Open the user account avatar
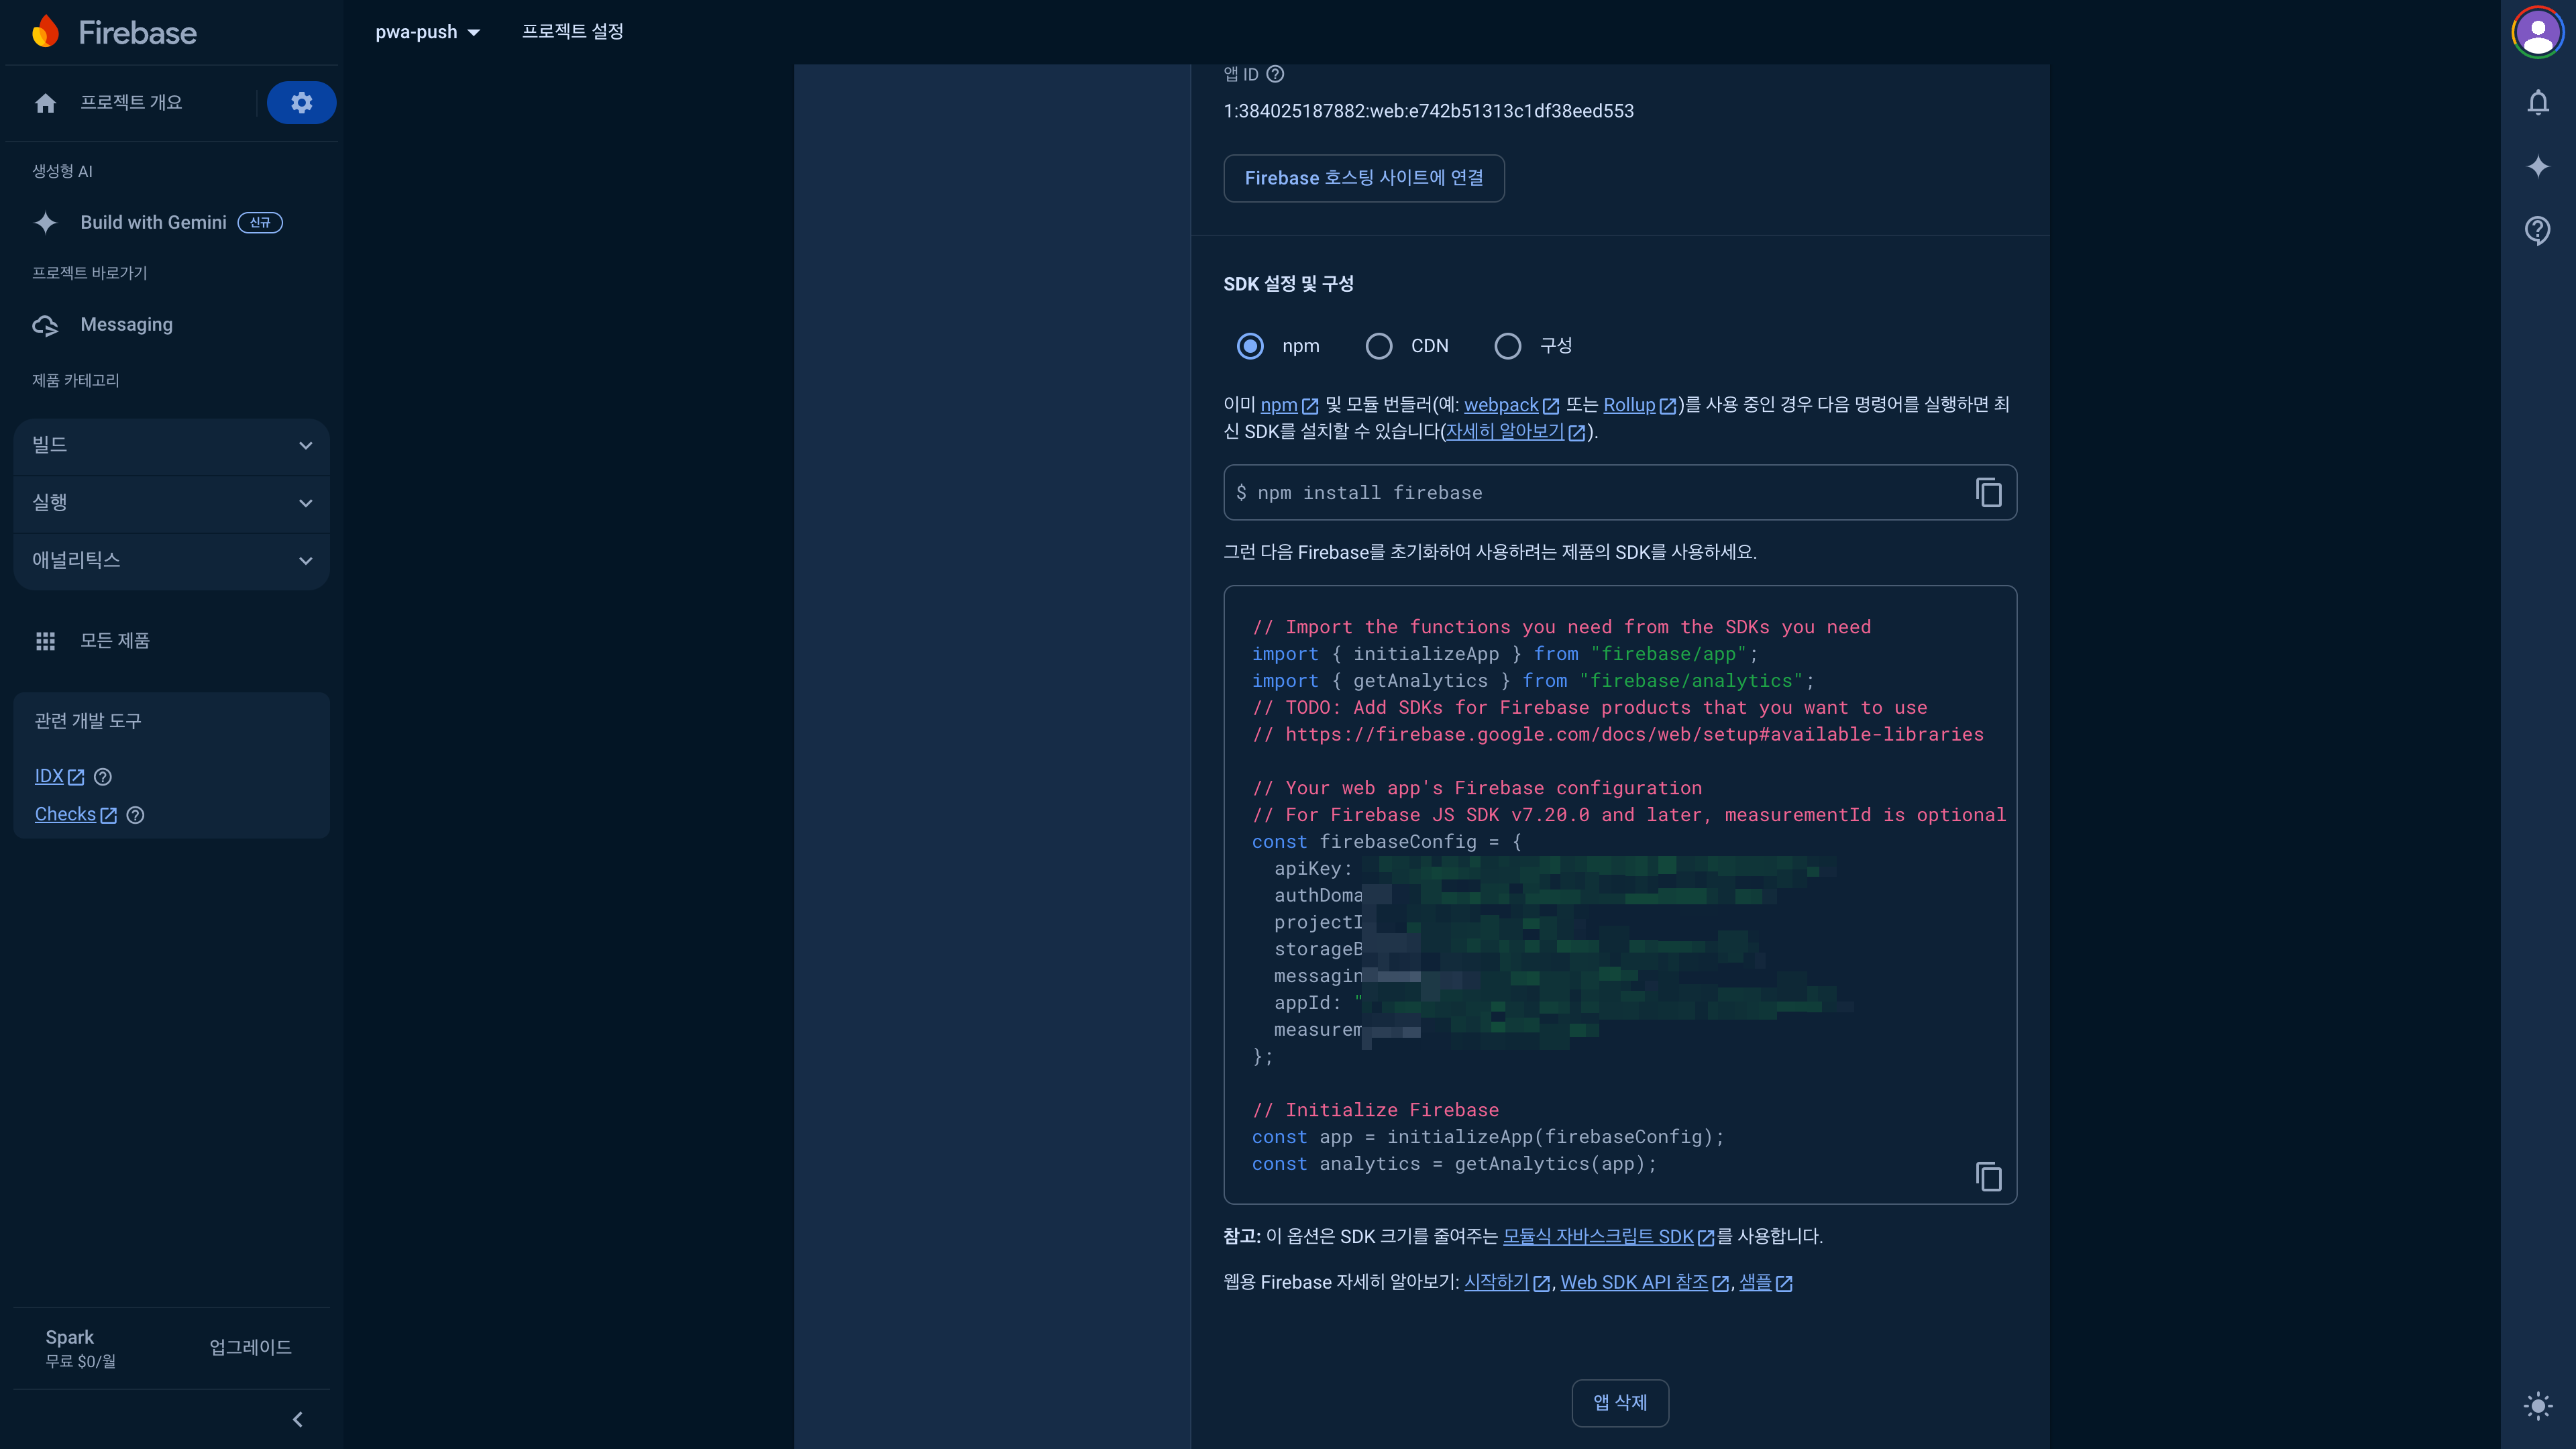 click(2537, 32)
